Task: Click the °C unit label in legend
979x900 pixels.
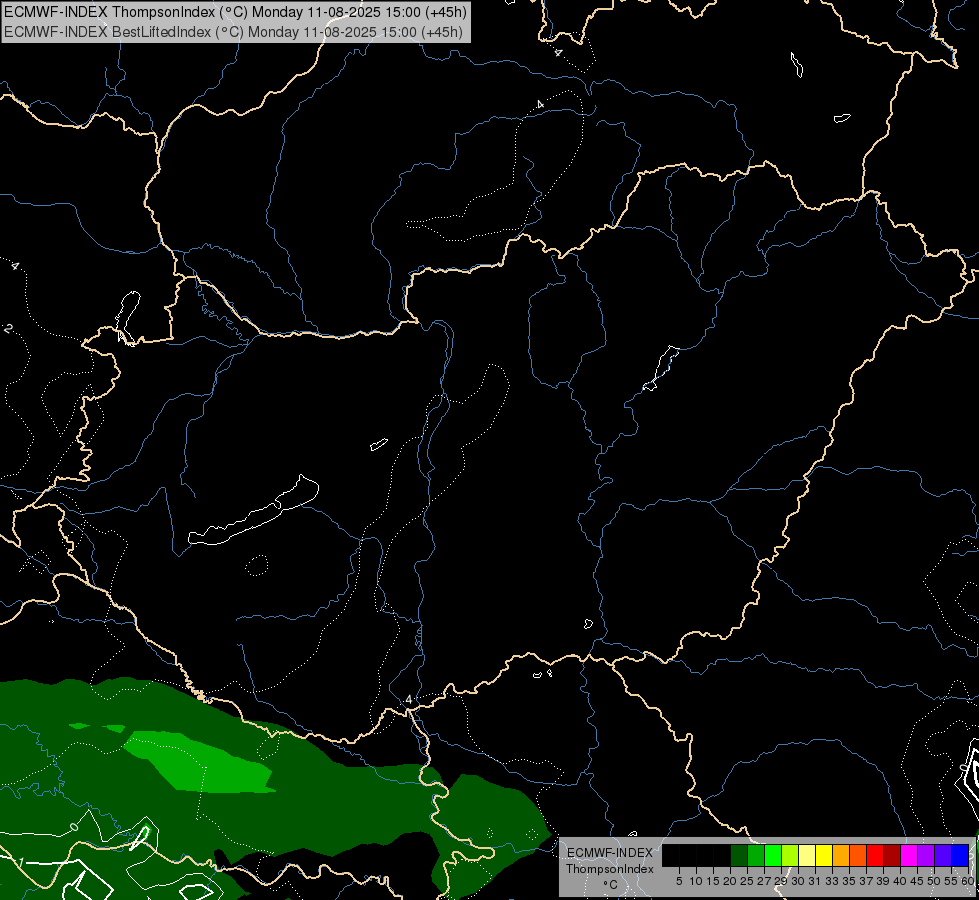Action: 610,884
